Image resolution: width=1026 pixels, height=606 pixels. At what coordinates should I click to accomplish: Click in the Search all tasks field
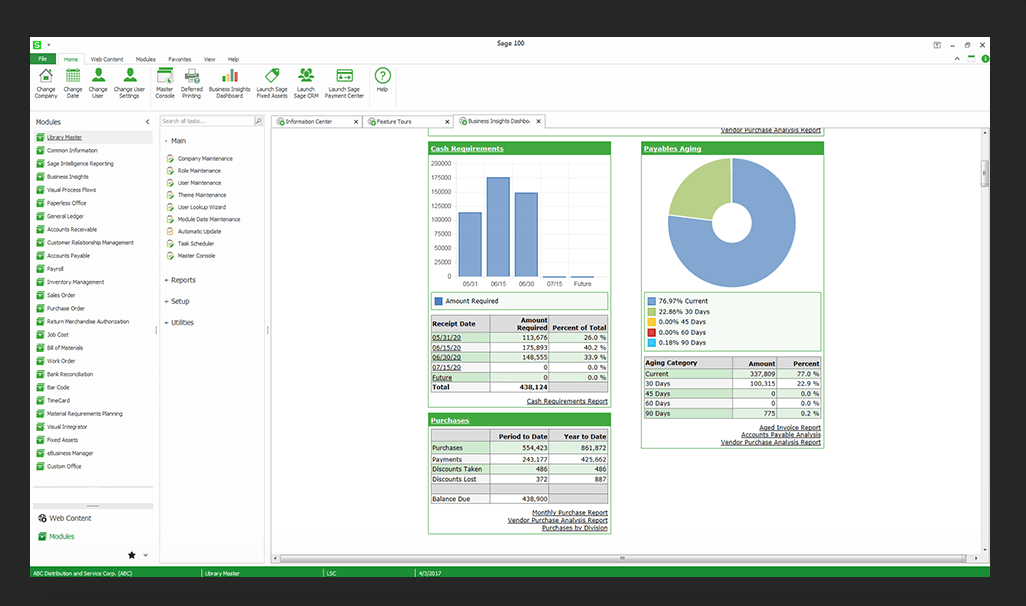[x=207, y=121]
